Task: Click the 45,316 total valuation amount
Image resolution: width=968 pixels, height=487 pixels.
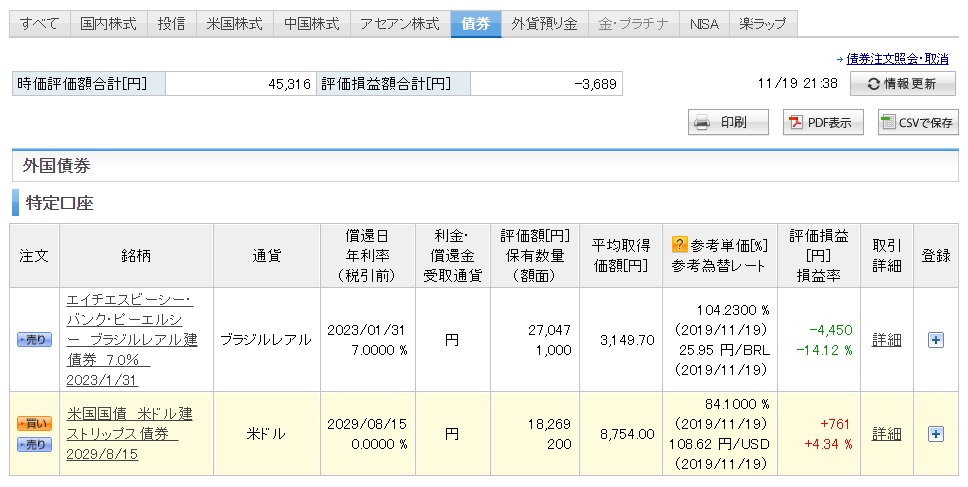Action: pyautogui.click(x=290, y=85)
